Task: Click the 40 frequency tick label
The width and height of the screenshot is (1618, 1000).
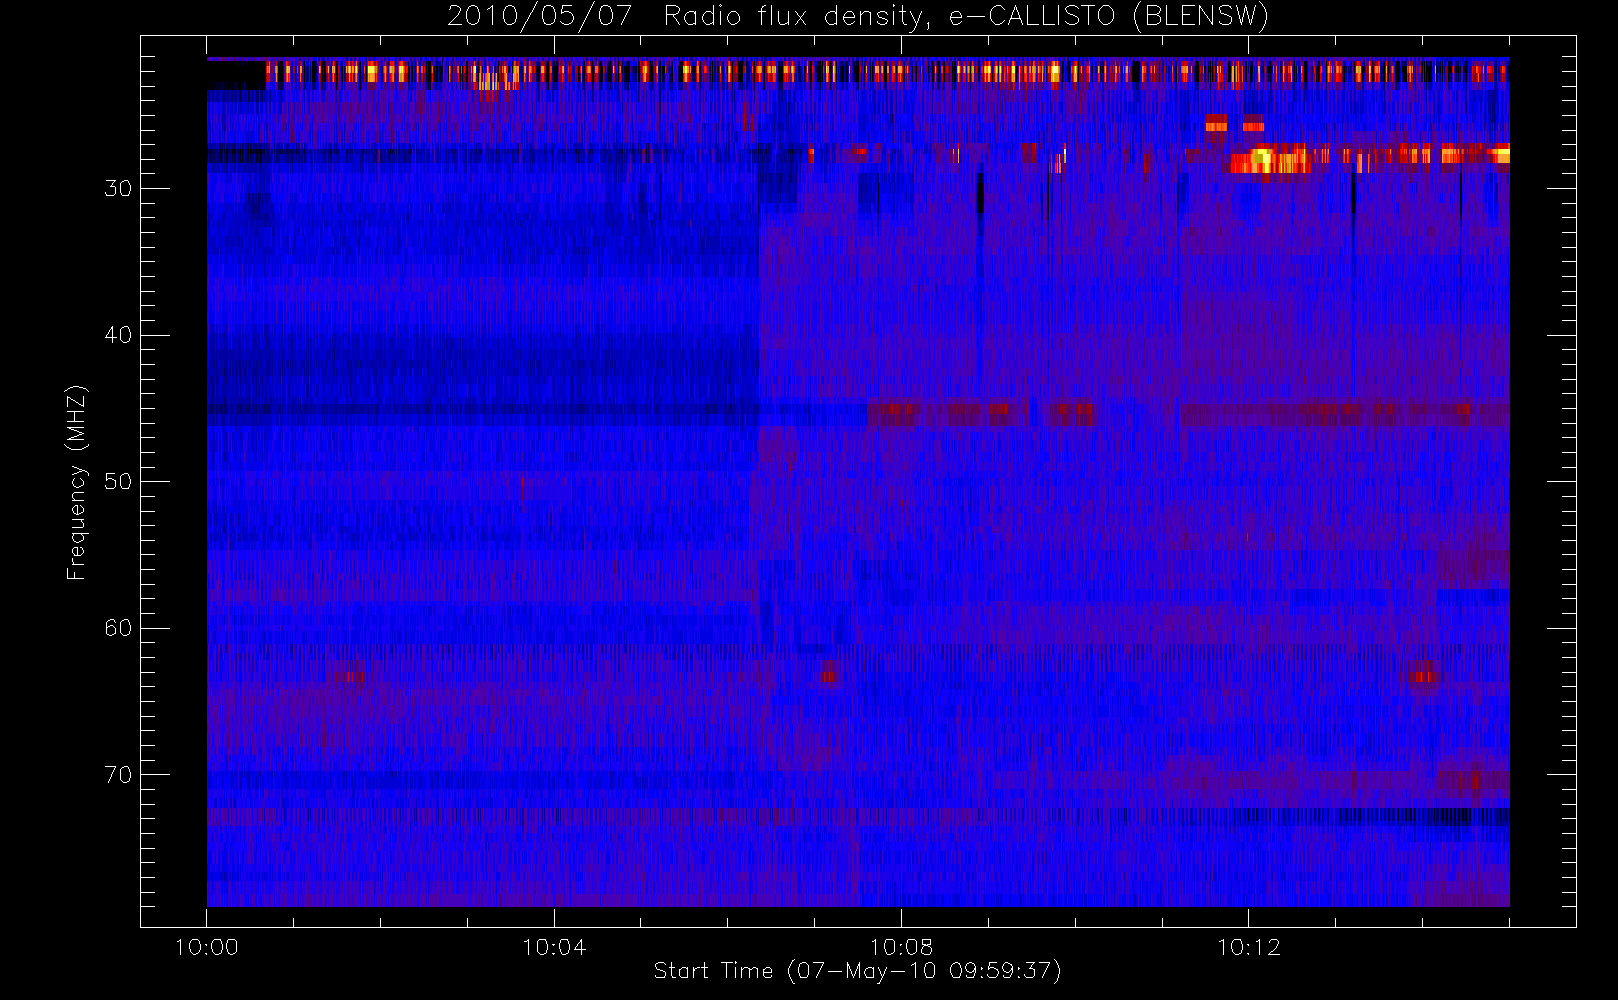Action: click(x=118, y=335)
